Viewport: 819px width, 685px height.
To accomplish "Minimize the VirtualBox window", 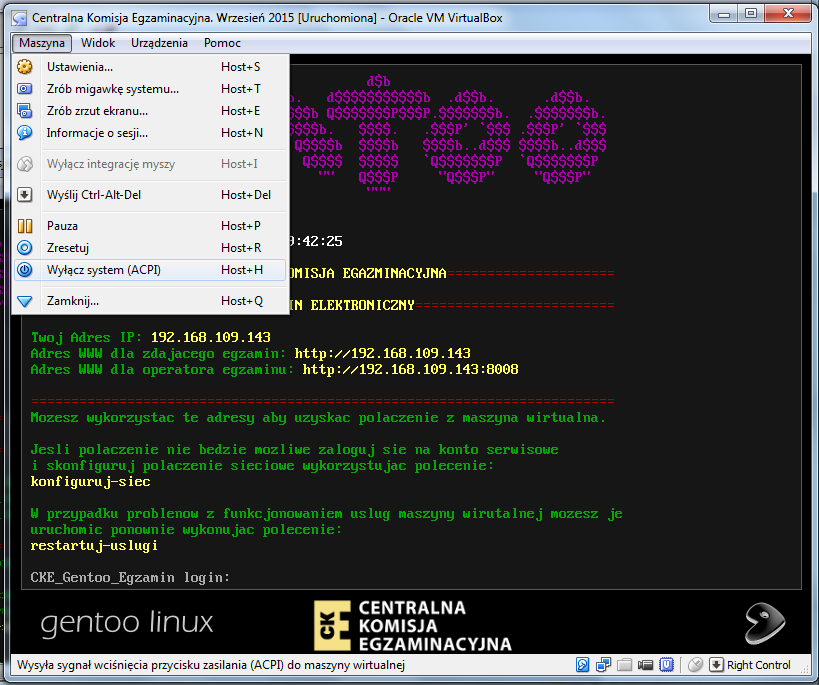I will point(723,14).
